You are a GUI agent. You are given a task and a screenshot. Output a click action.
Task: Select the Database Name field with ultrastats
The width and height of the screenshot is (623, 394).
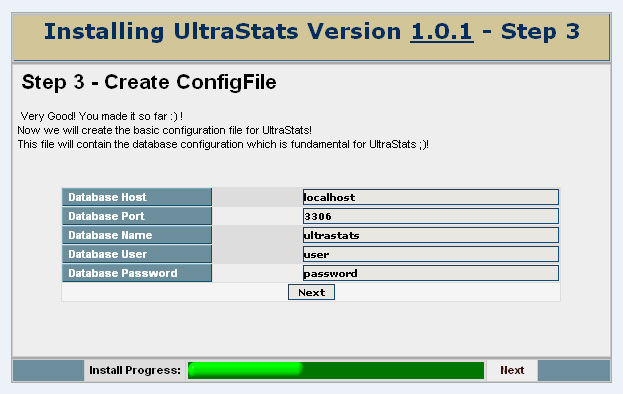(431, 235)
